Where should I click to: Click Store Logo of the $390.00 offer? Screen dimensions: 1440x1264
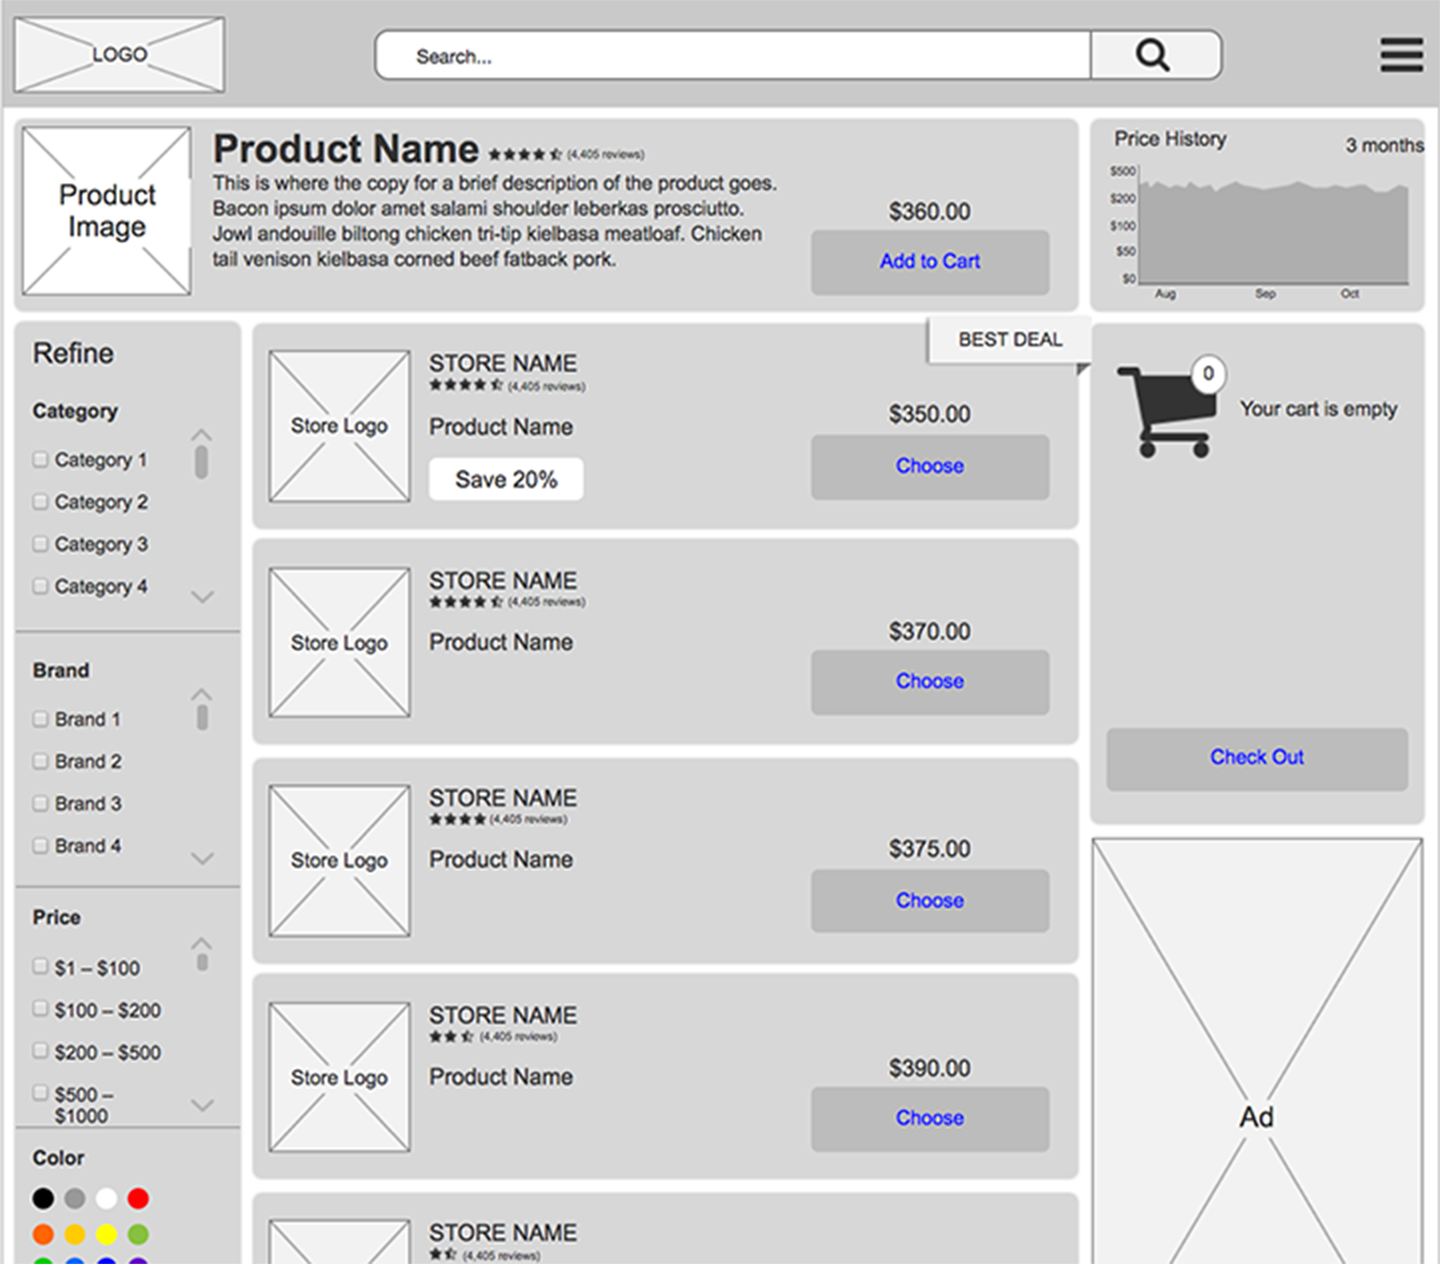[x=339, y=1077]
